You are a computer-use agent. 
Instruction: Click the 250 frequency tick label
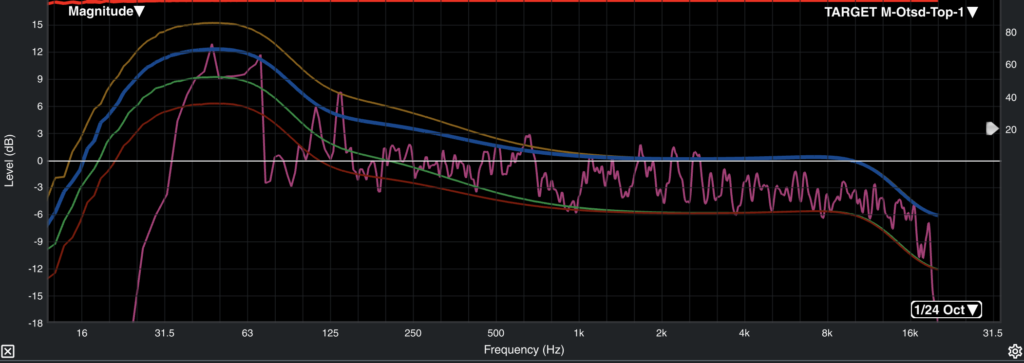click(413, 333)
